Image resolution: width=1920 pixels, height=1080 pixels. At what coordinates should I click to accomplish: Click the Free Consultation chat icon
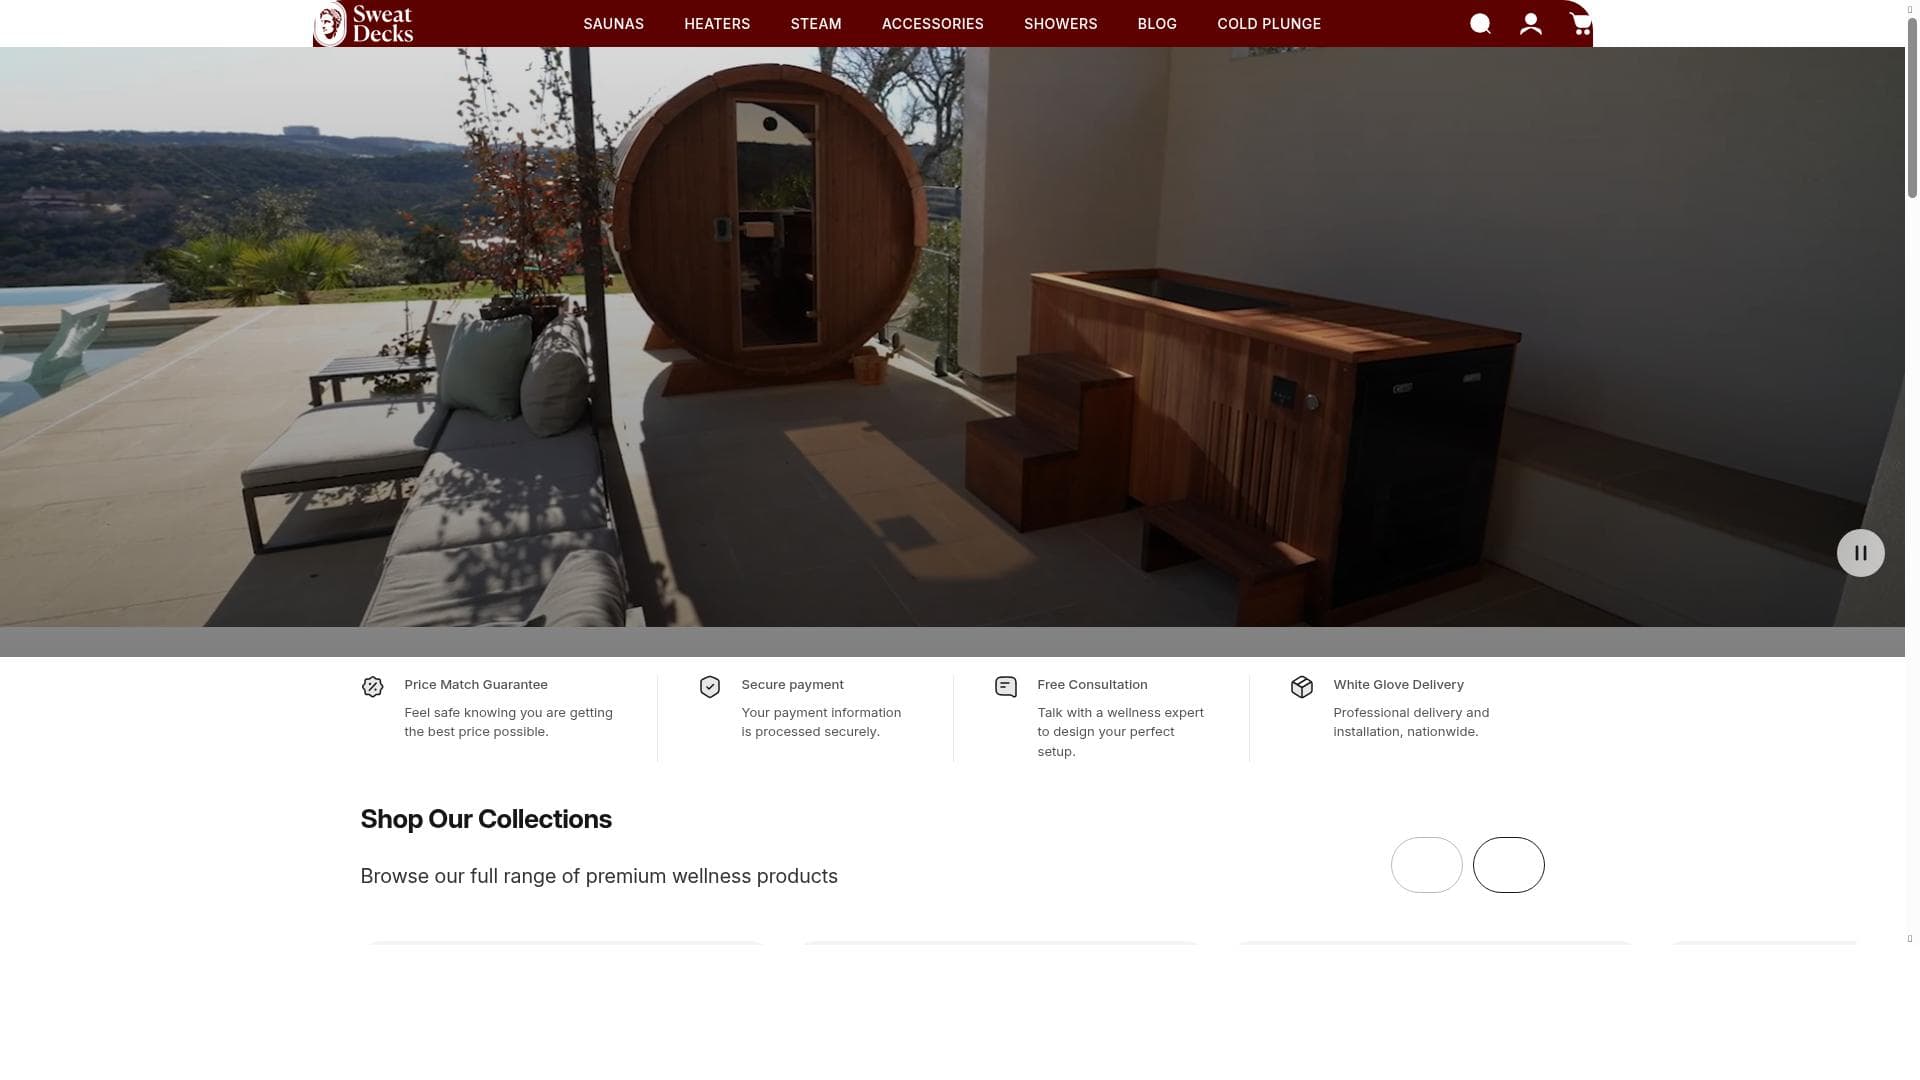[1006, 687]
